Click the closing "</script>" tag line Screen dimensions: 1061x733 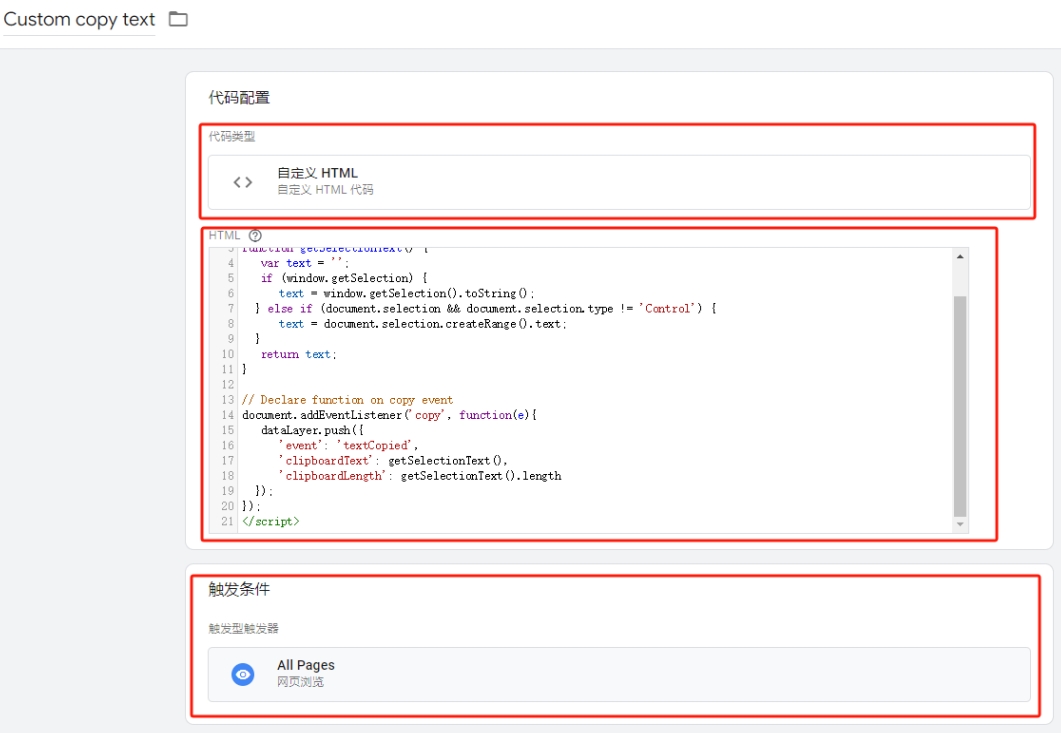click(271, 522)
